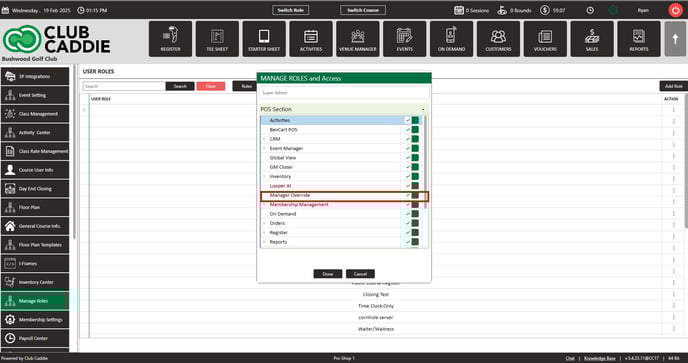Open the Register module icon

(x=170, y=39)
